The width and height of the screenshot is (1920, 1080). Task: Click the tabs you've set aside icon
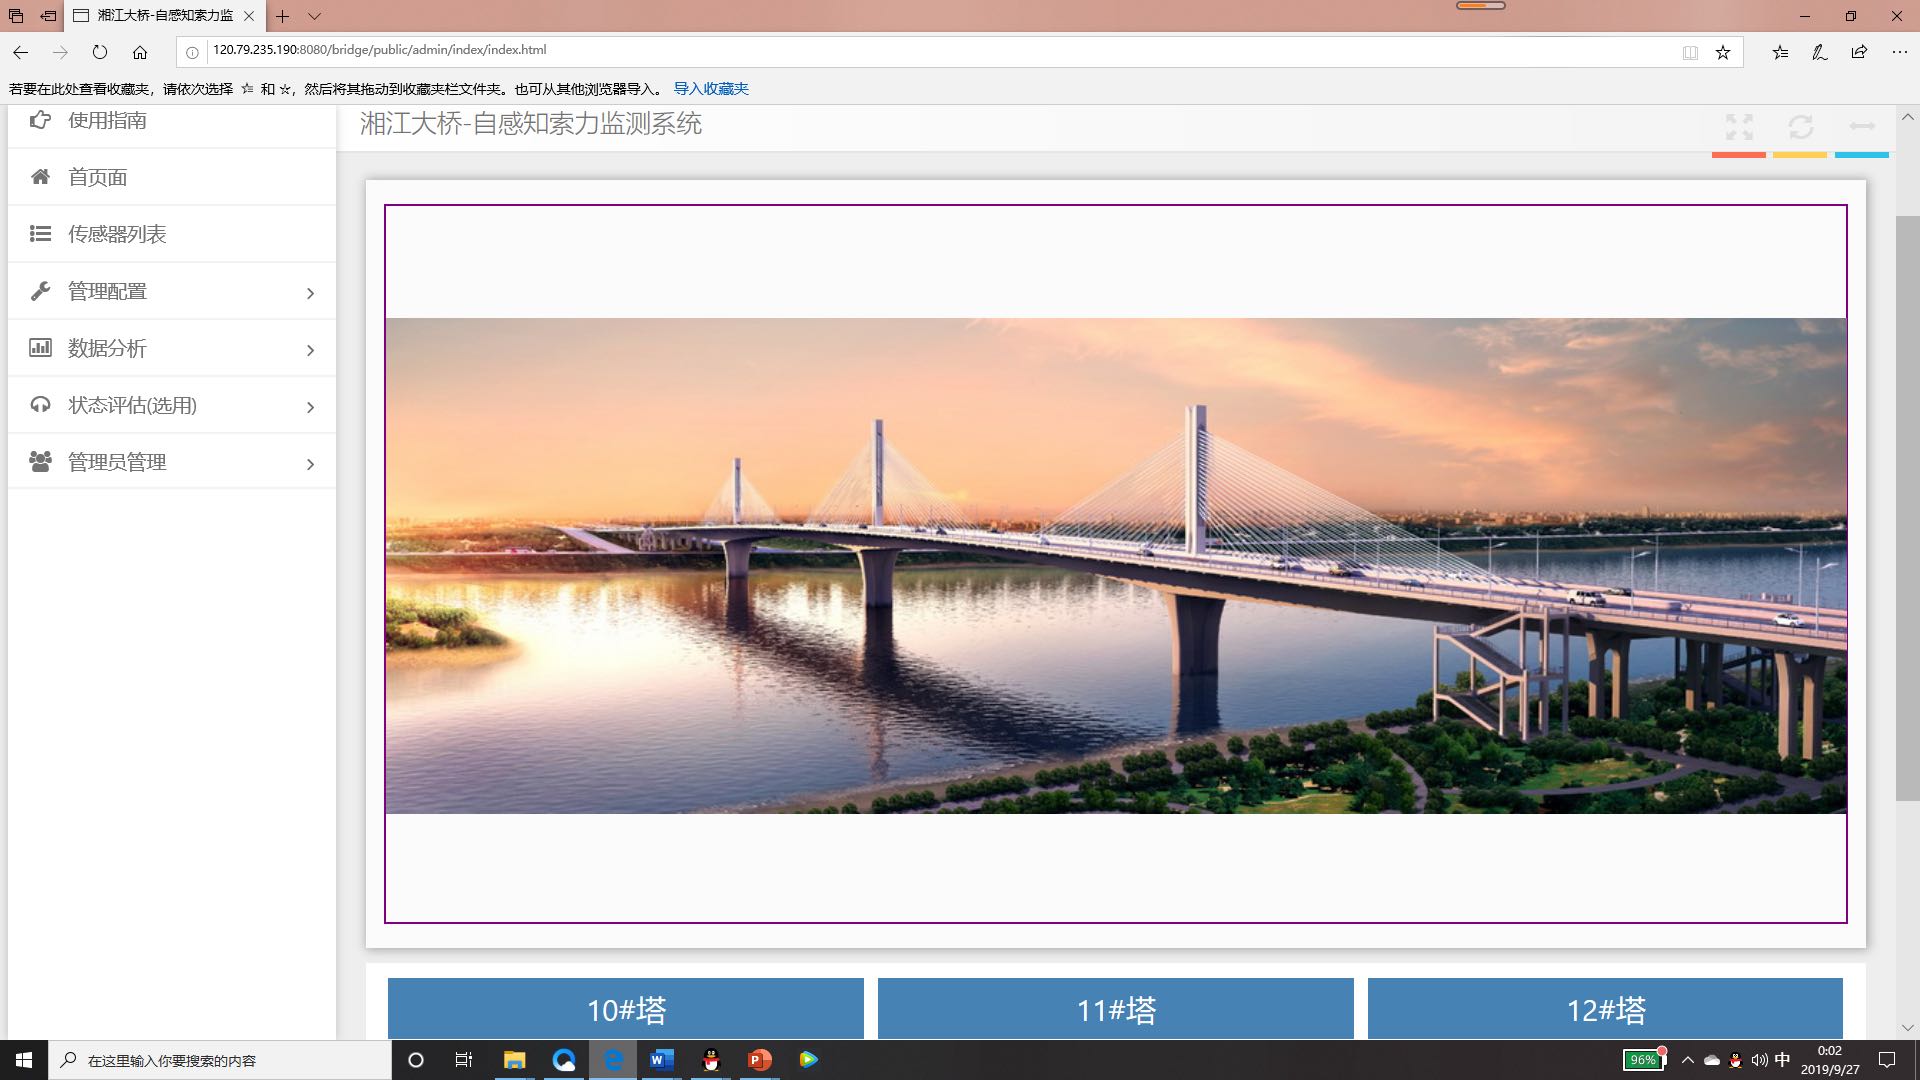[16, 16]
